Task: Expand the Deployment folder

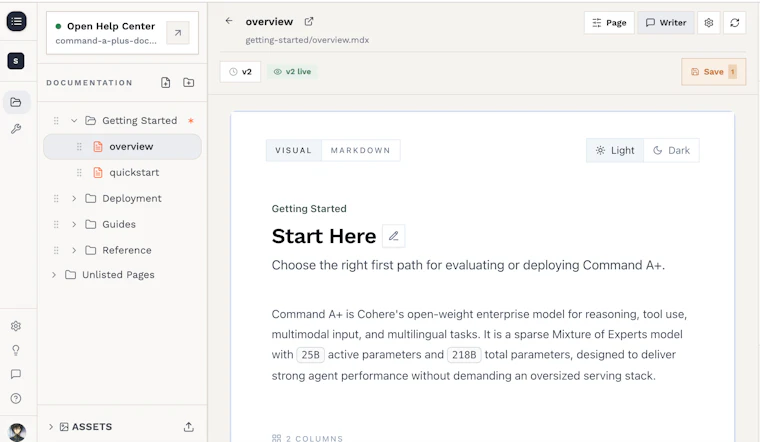Action: [74, 198]
